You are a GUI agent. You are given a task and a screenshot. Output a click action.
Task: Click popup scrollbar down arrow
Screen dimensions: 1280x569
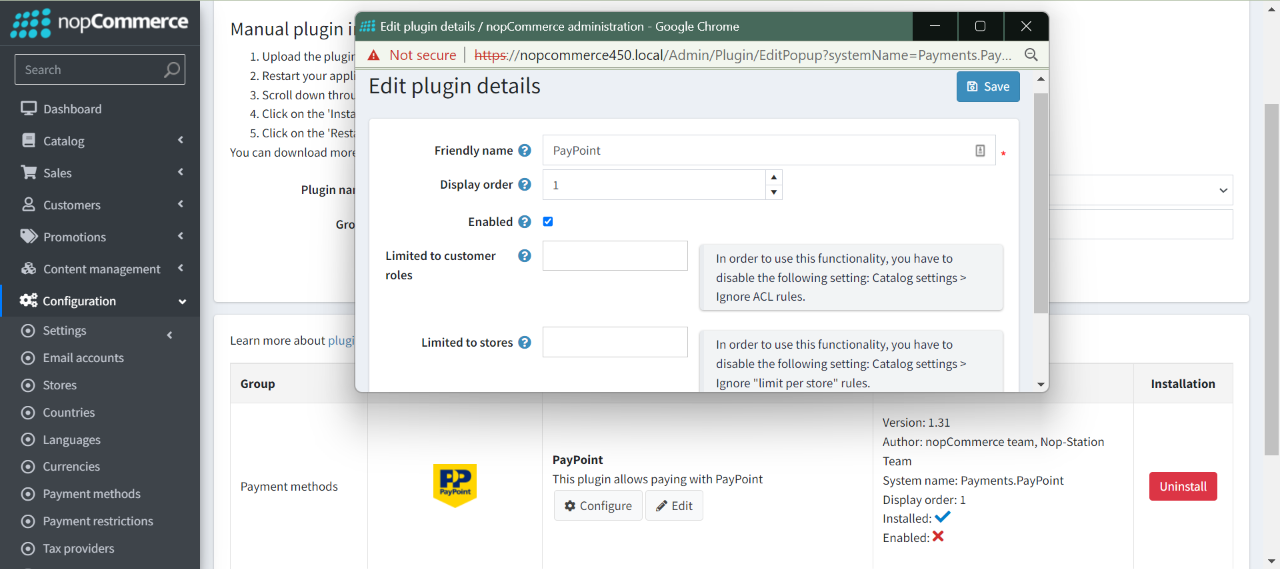[x=1041, y=384]
